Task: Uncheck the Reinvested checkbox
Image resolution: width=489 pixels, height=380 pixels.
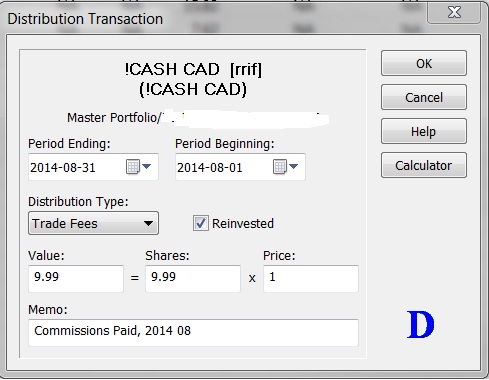Action: (x=201, y=223)
